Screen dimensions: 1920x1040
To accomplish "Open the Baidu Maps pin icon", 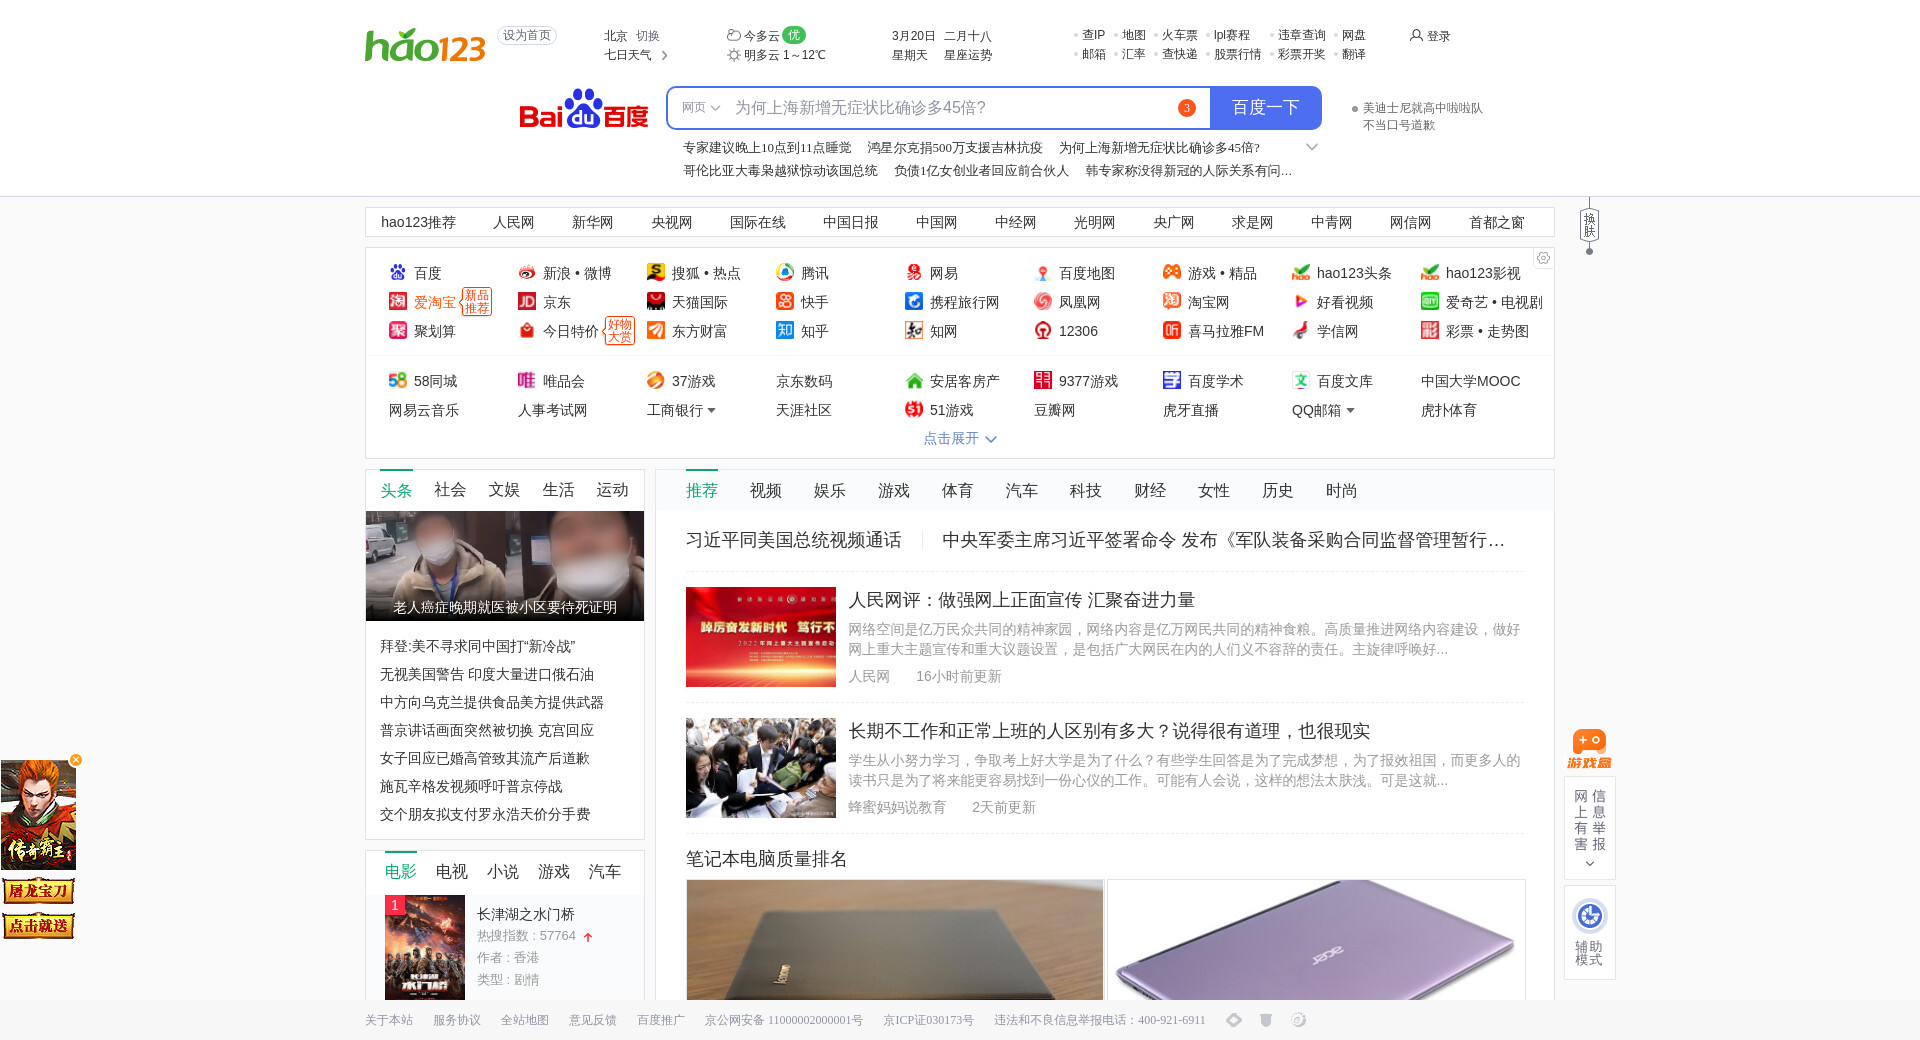I will pos(1043,272).
